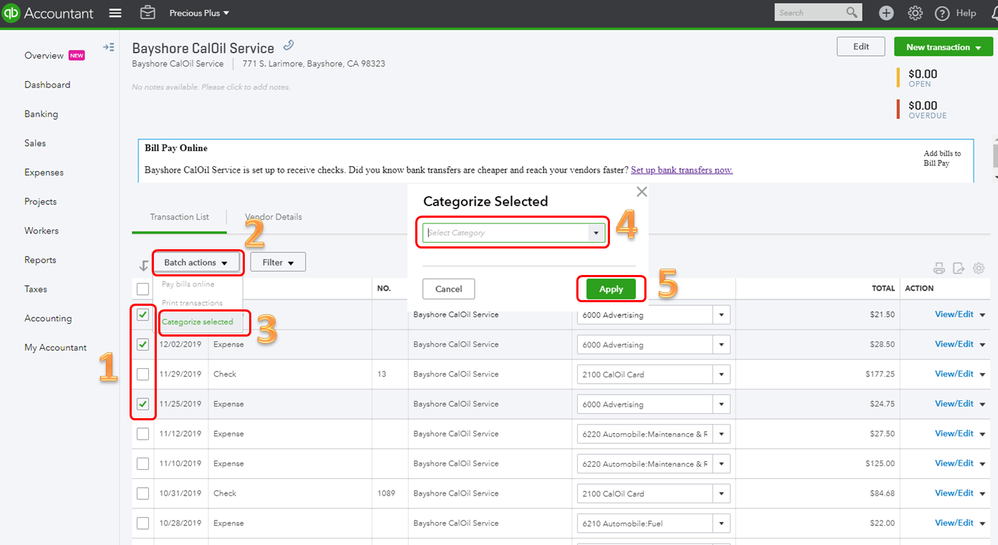998x545 pixels.
Task: Open the gear settings icon in header
Action: (915, 13)
